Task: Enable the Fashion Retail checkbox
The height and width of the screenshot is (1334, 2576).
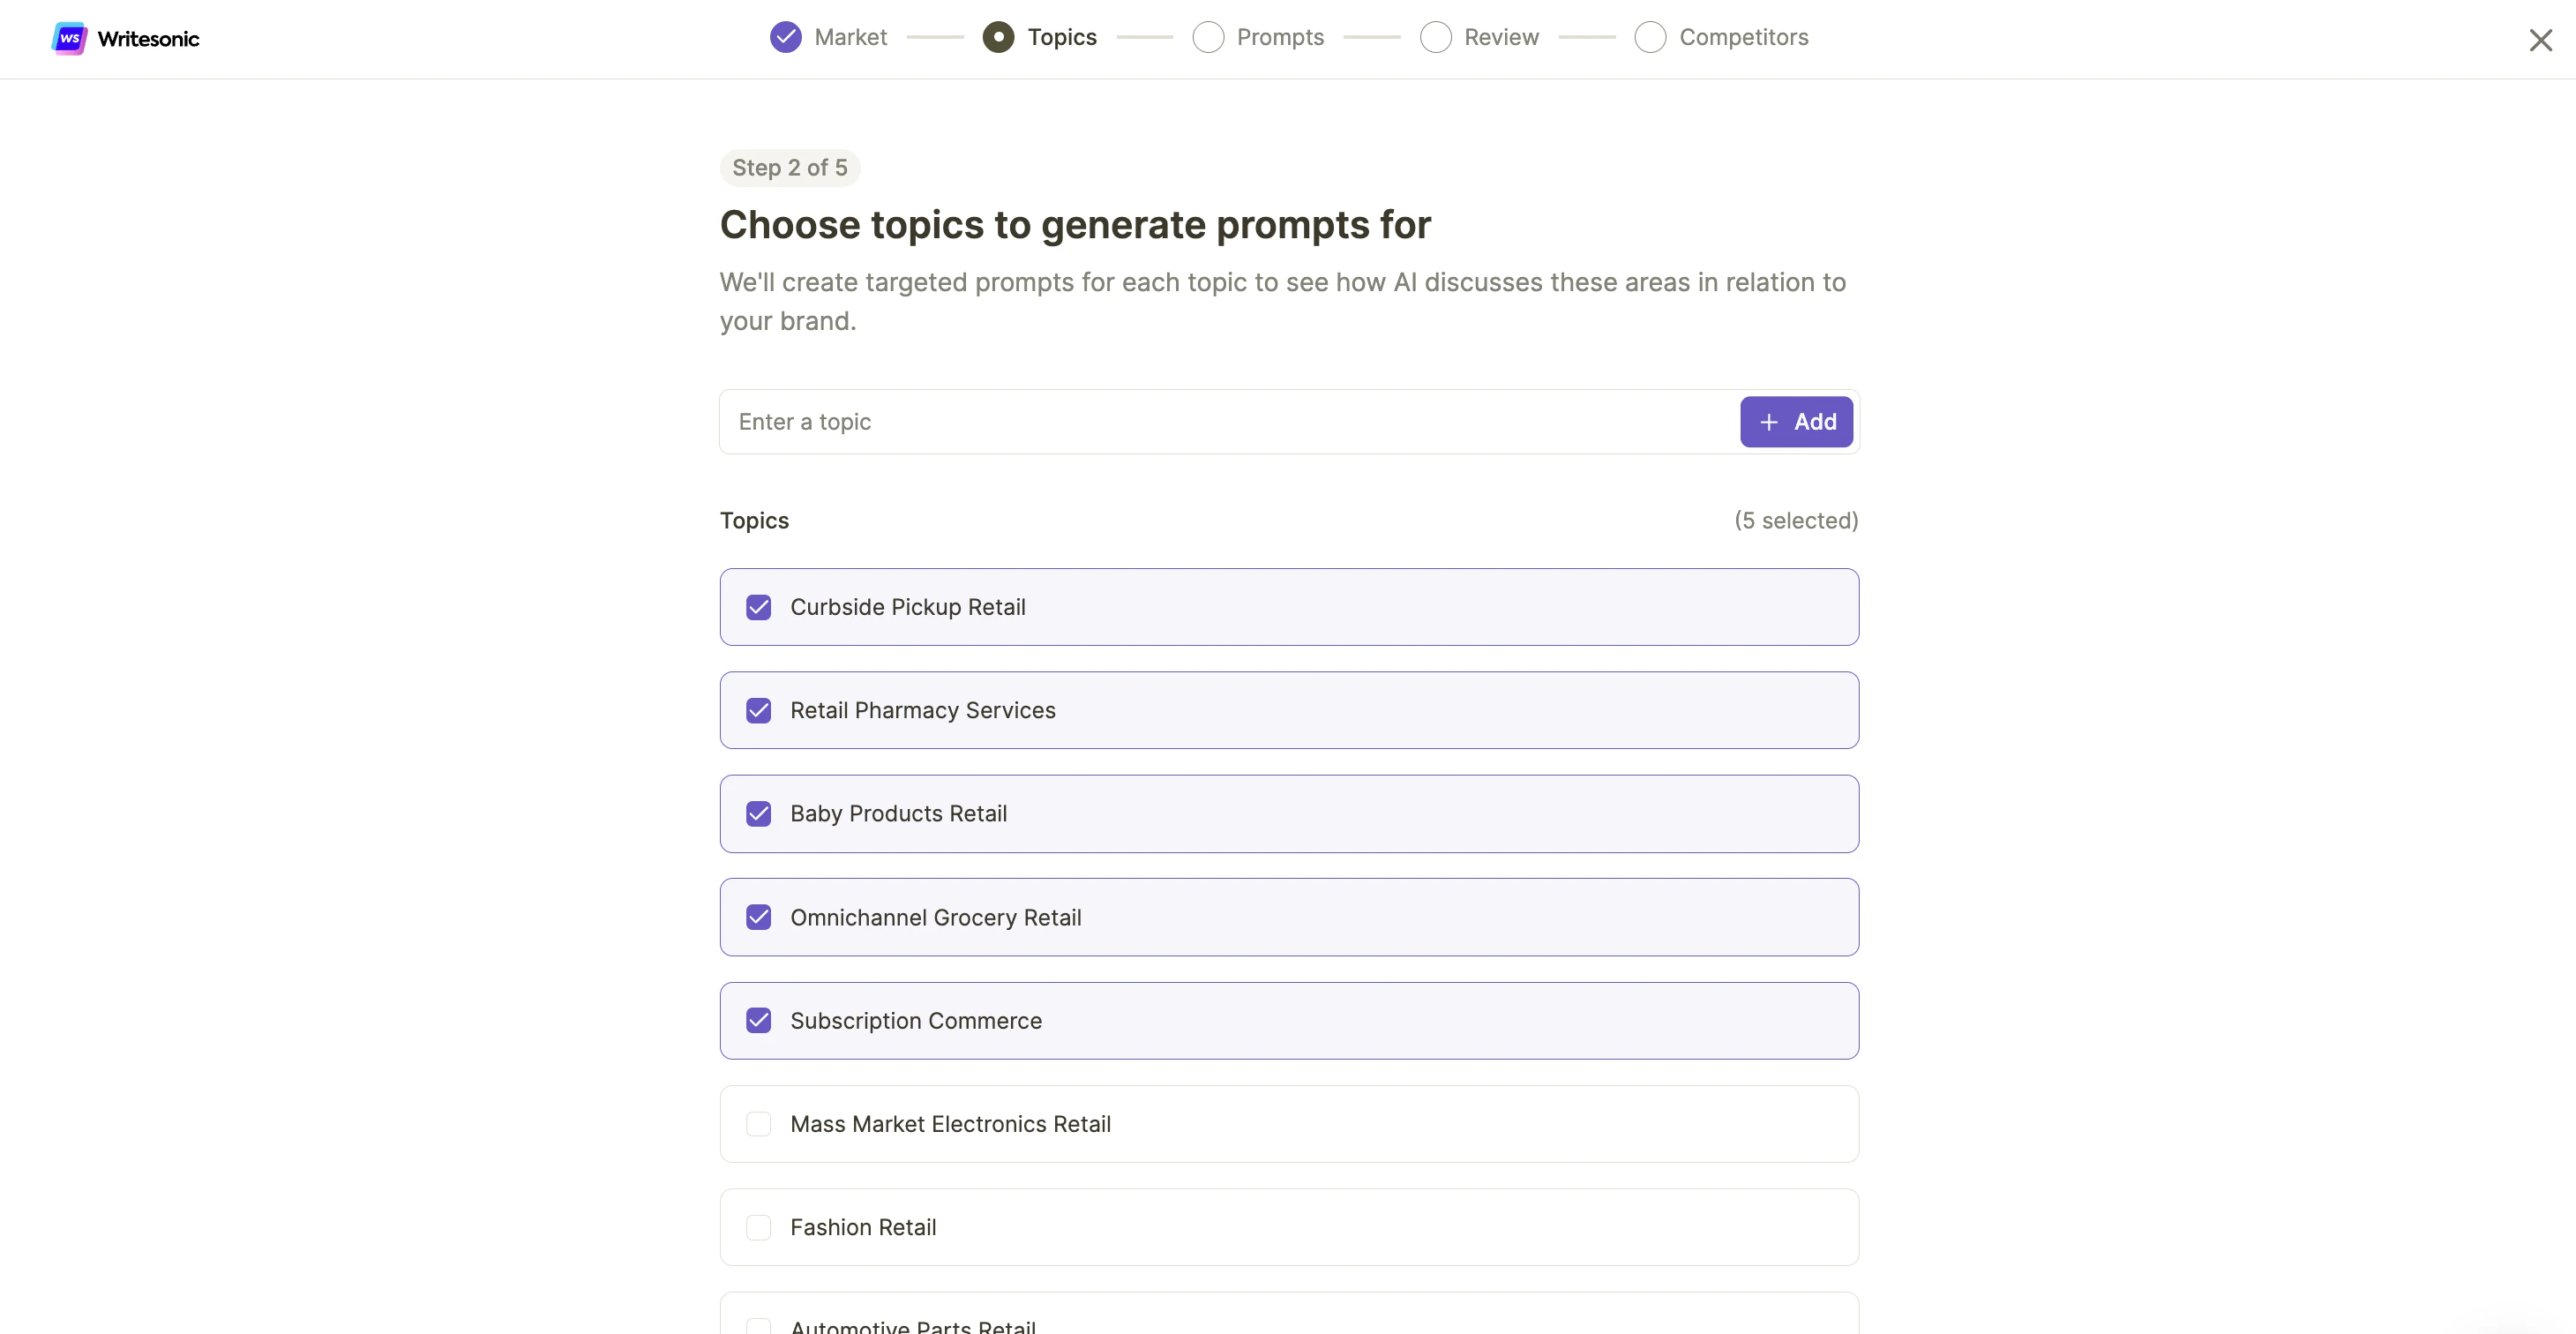Action: point(758,1227)
